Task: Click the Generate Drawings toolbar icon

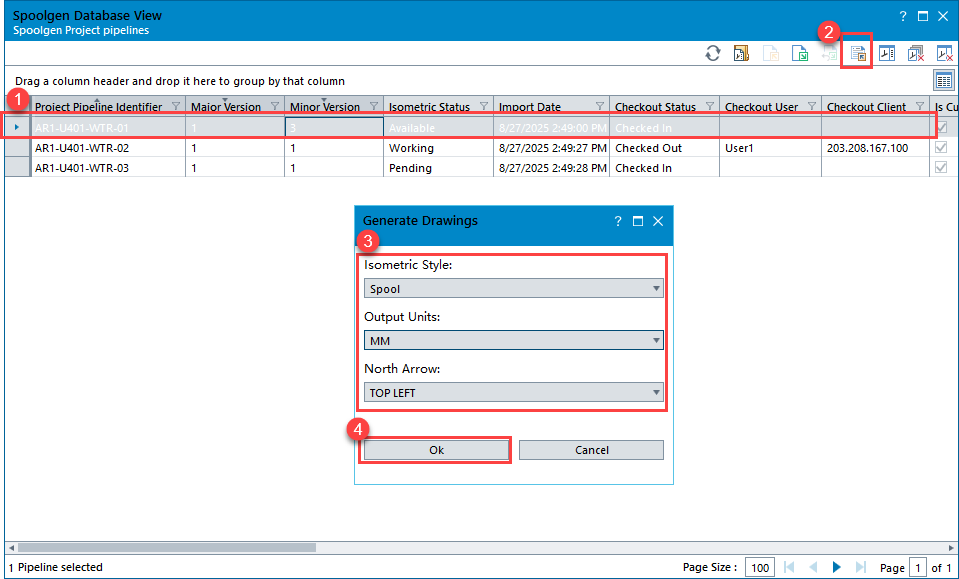Action: (857, 54)
